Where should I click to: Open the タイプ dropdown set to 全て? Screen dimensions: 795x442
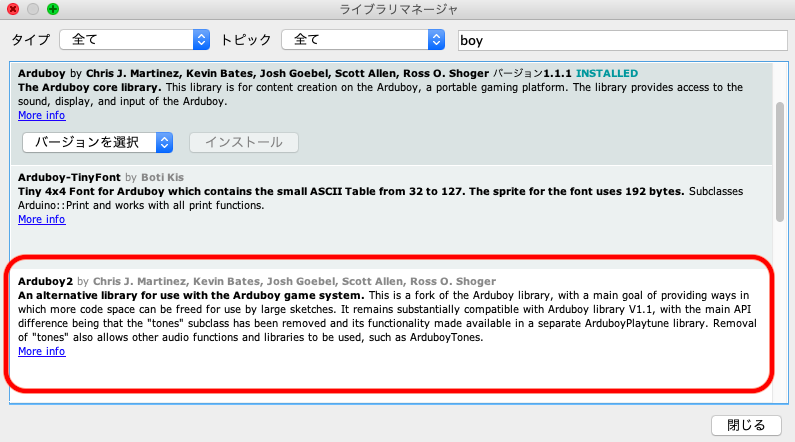click(x=134, y=40)
